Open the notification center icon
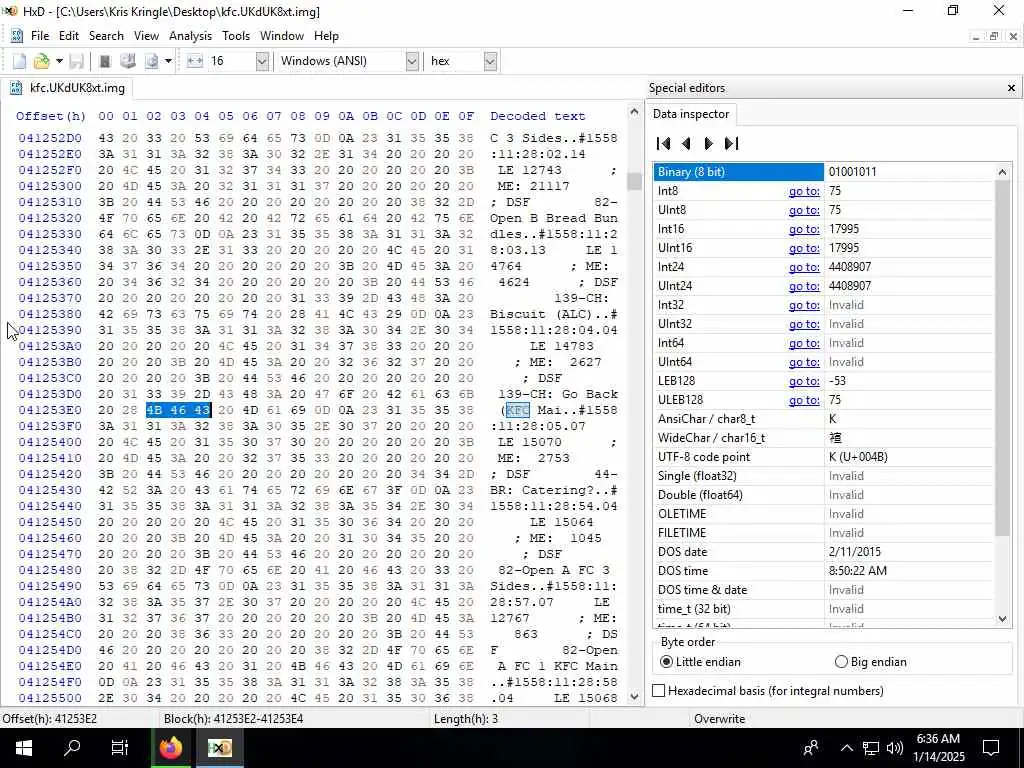 click(991, 748)
